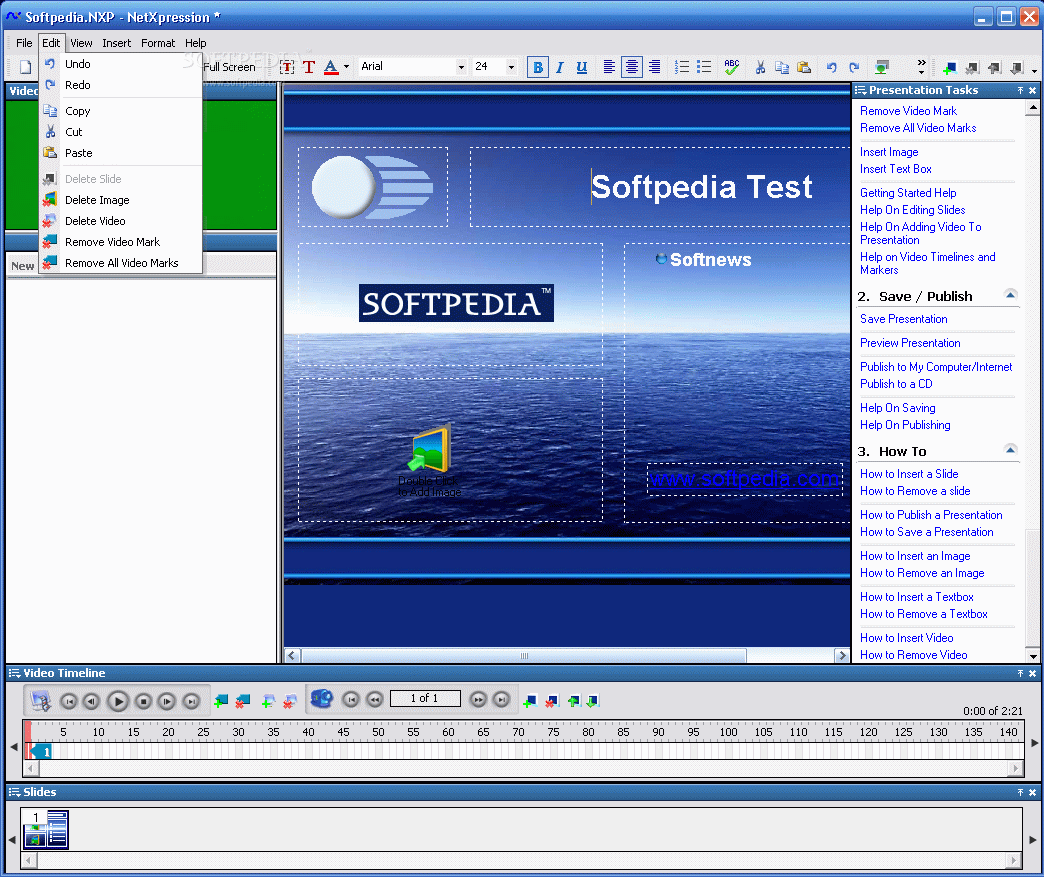Click the green move slide up icon

573,701
